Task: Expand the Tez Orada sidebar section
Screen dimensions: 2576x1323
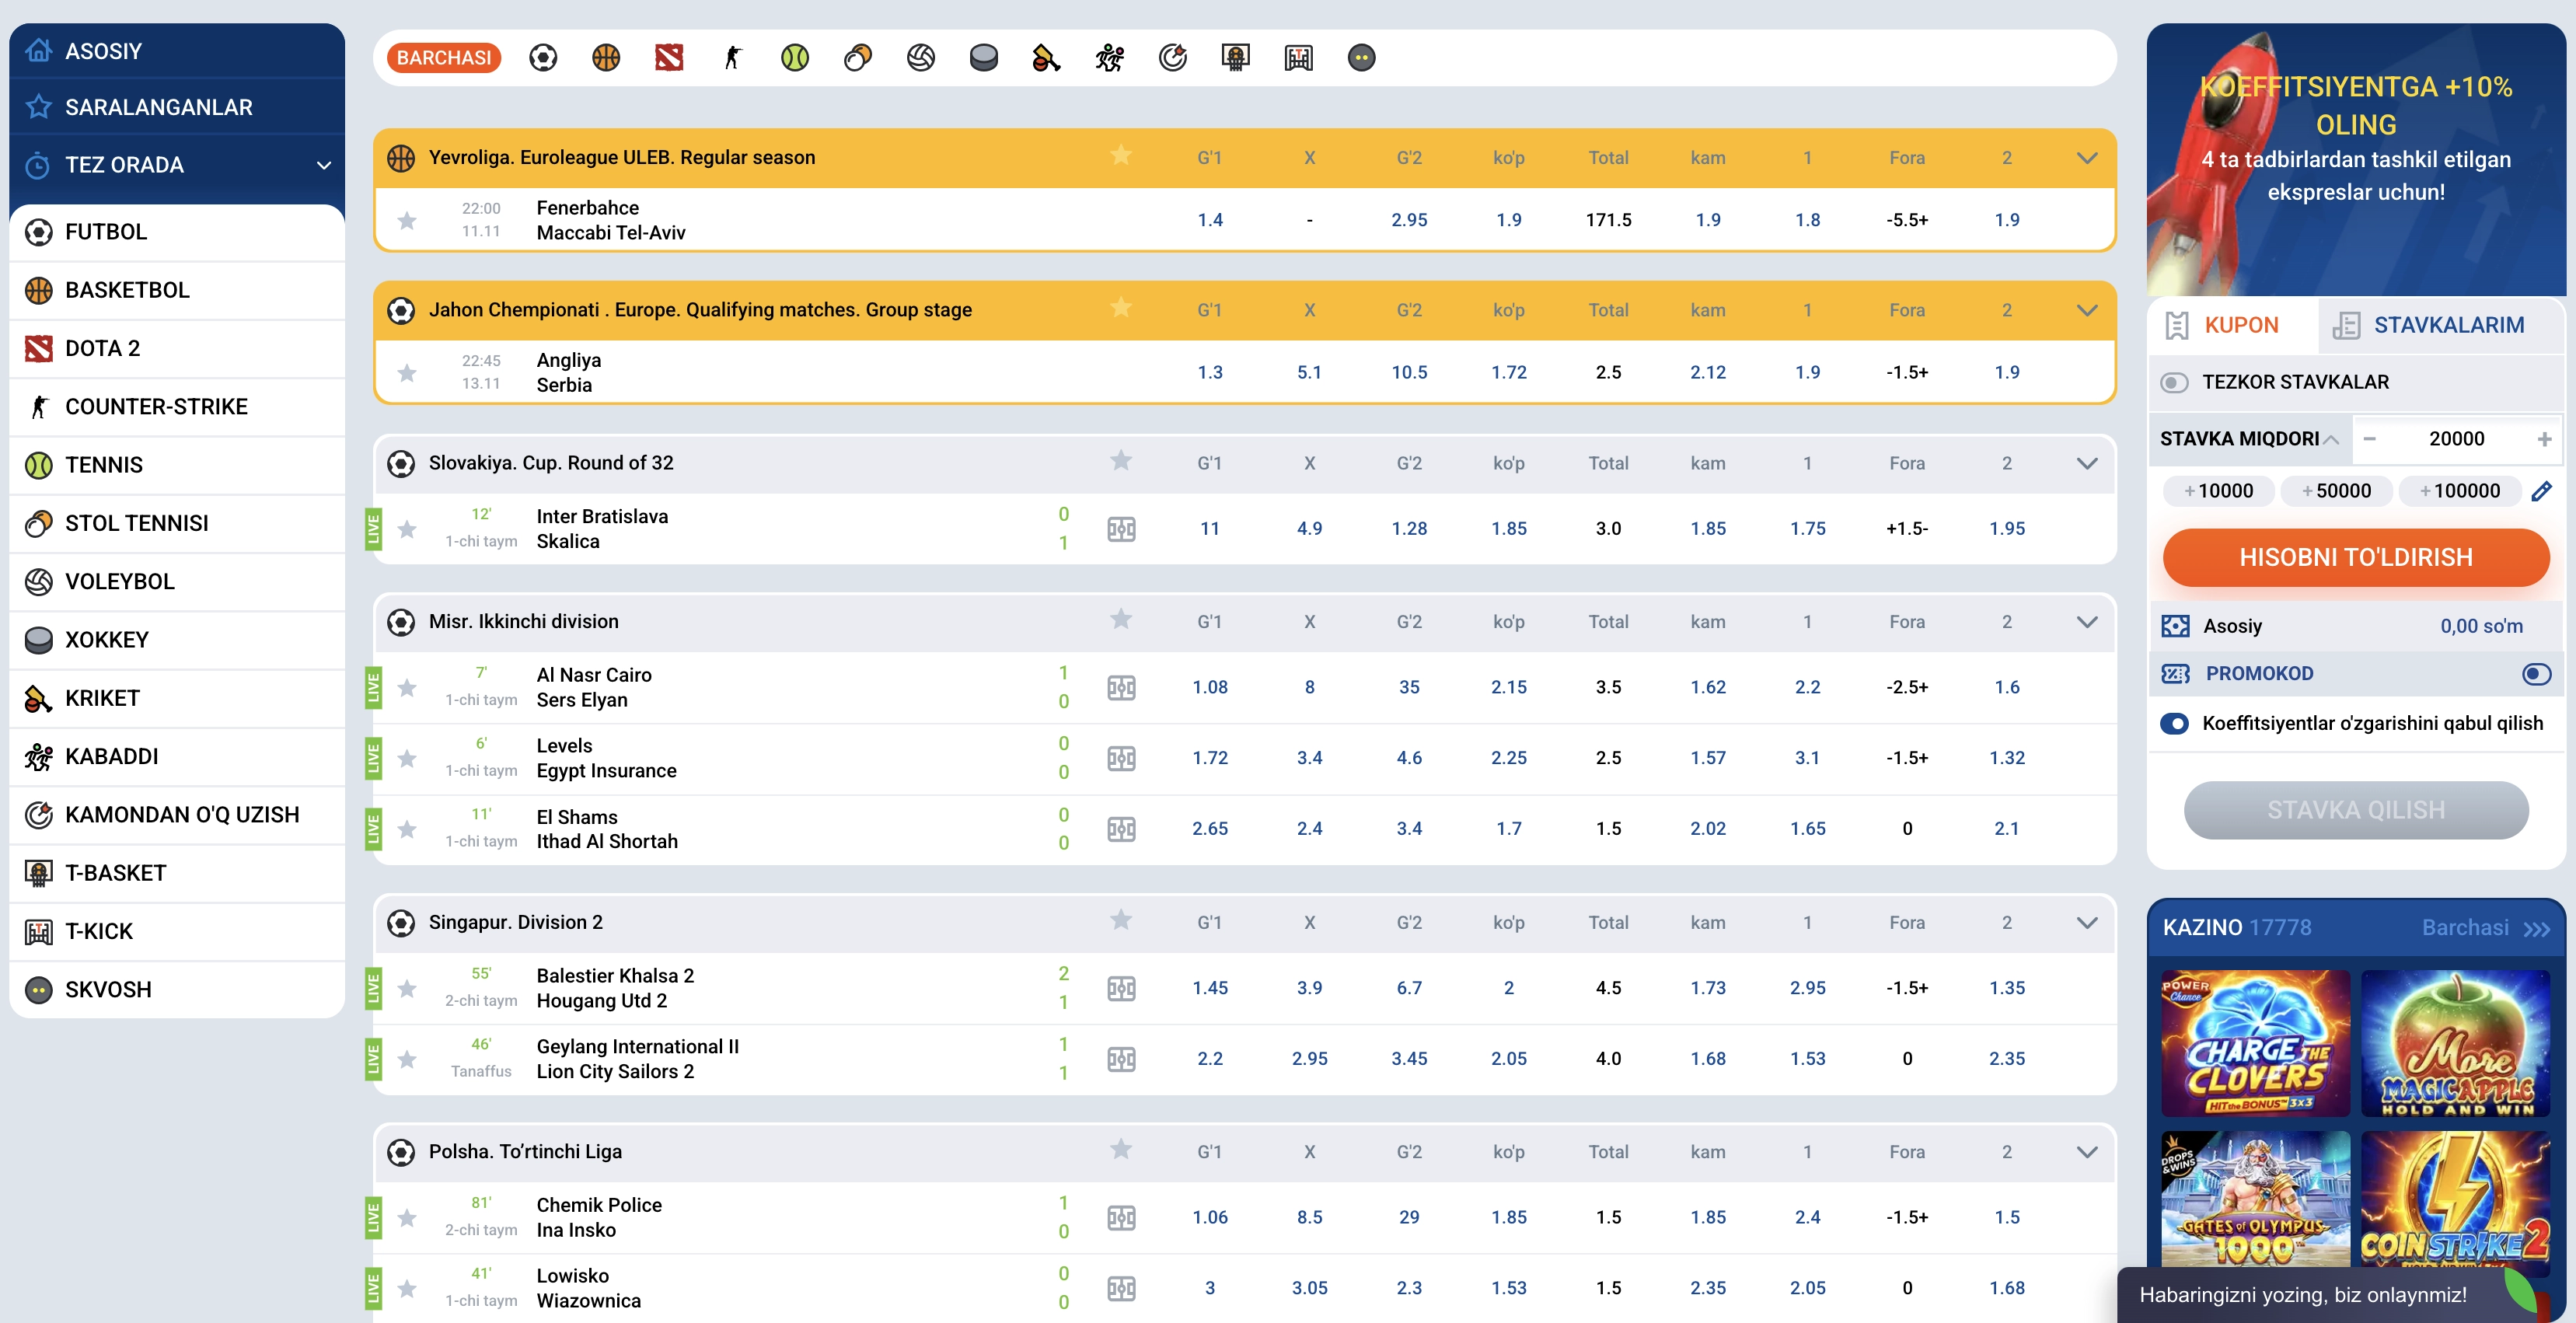Action: 323,165
